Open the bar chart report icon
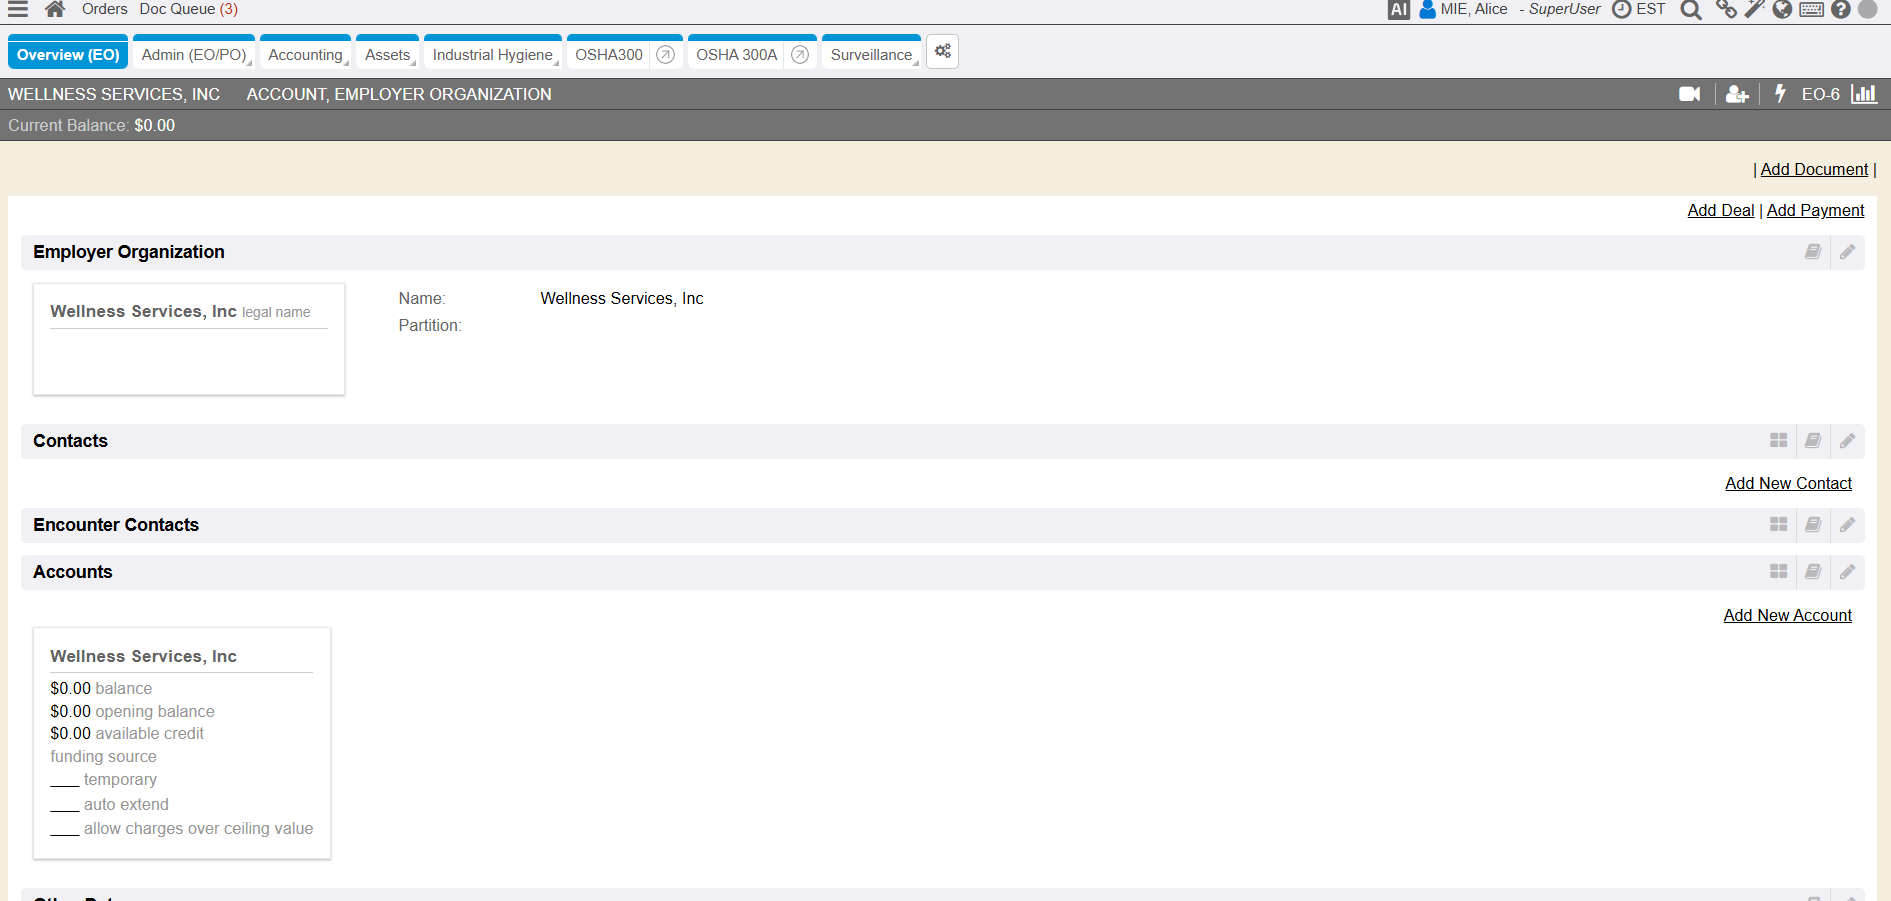The height and width of the screenshot is (901, 1891). click(x=1864, y=94)
